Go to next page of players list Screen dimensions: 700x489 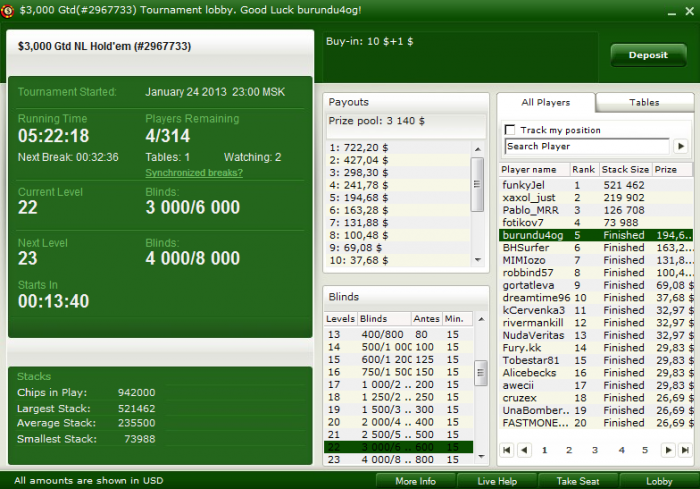(x=668, y=450)
